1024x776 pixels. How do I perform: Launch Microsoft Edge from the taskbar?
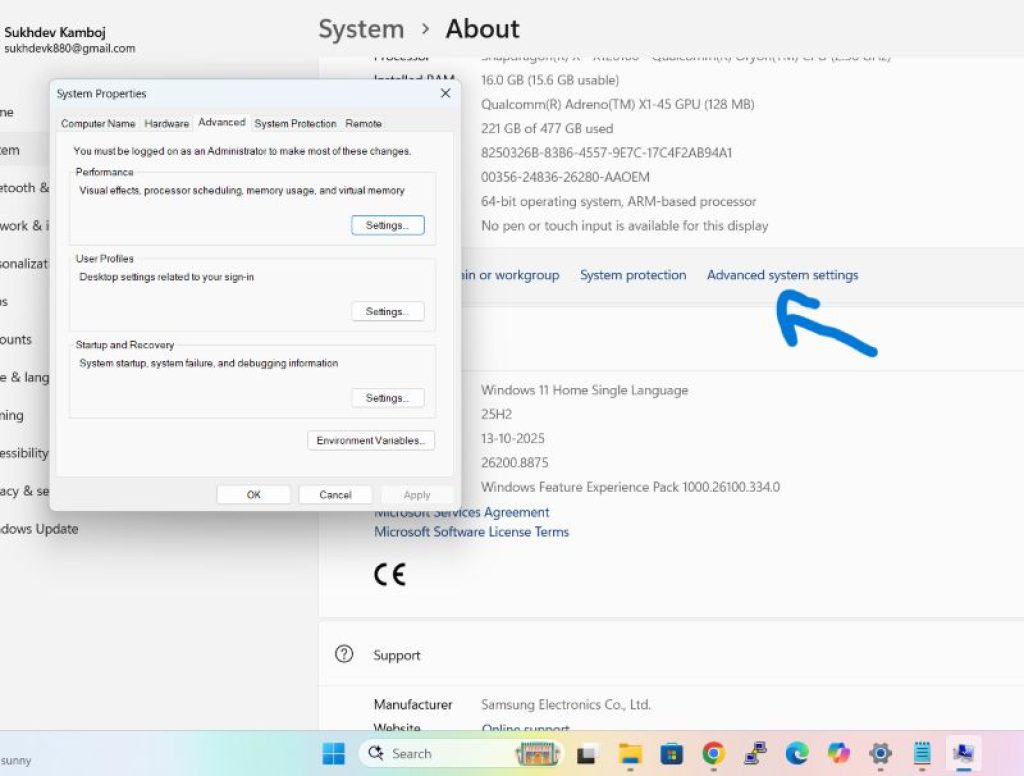(797, 754)
